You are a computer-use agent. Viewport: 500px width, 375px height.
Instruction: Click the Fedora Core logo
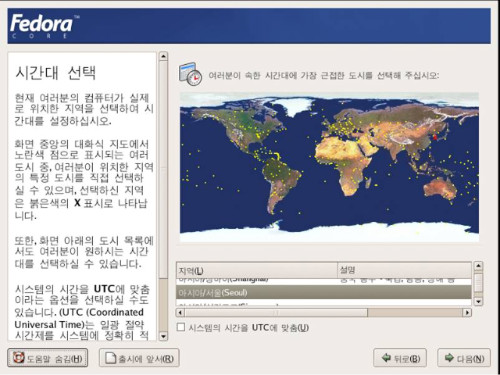(x=45, y=26)
